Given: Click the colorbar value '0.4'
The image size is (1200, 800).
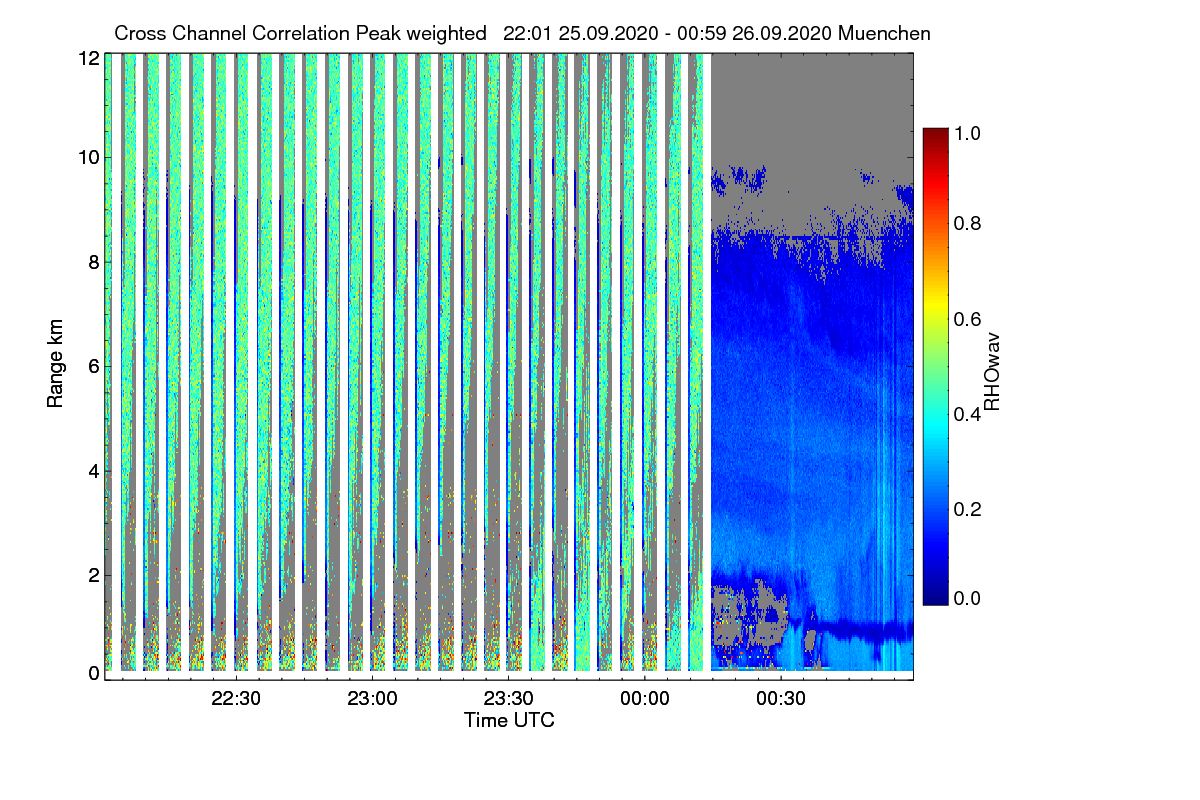Looking at the screenshot, I should pyautogui.click(x=968, y=414).
